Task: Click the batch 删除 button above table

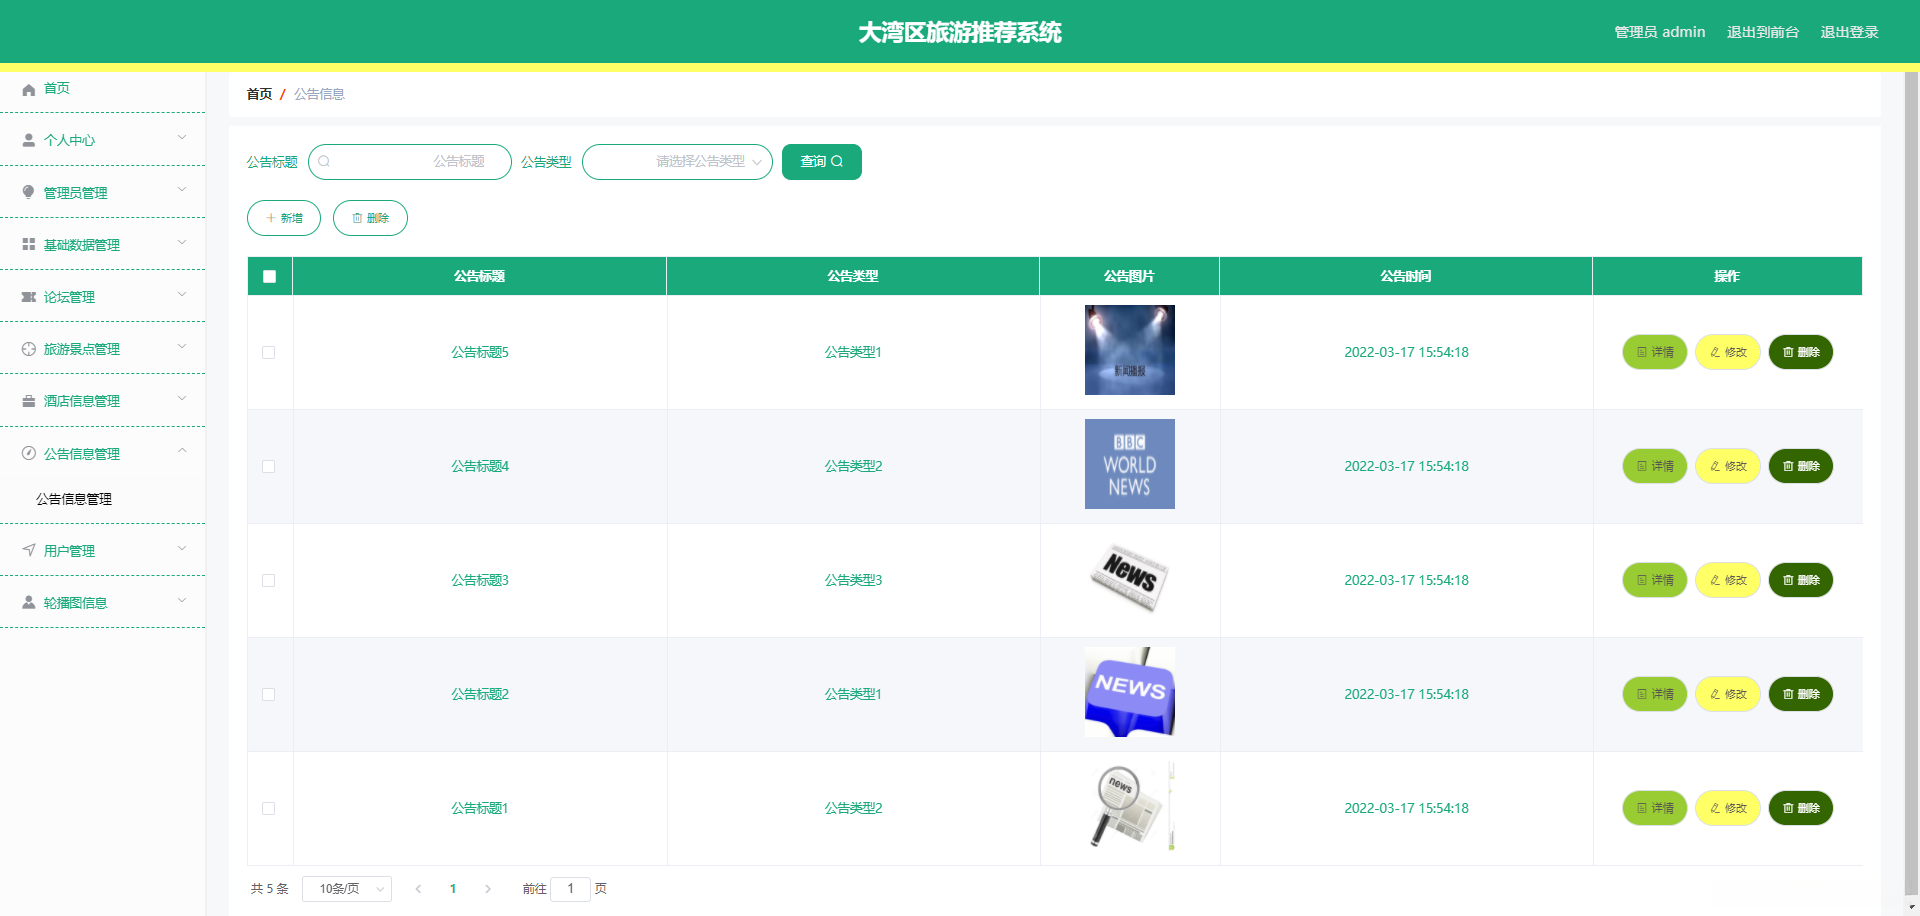Action: click(370, 218)
